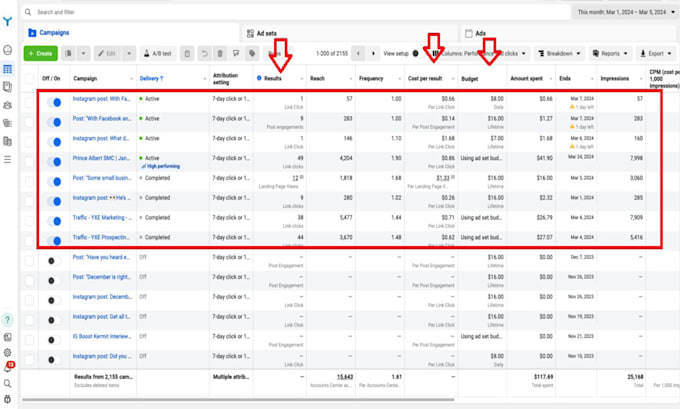680x409 pixels.
Task: Go to next page of campaigns
Action: [373, 53]
